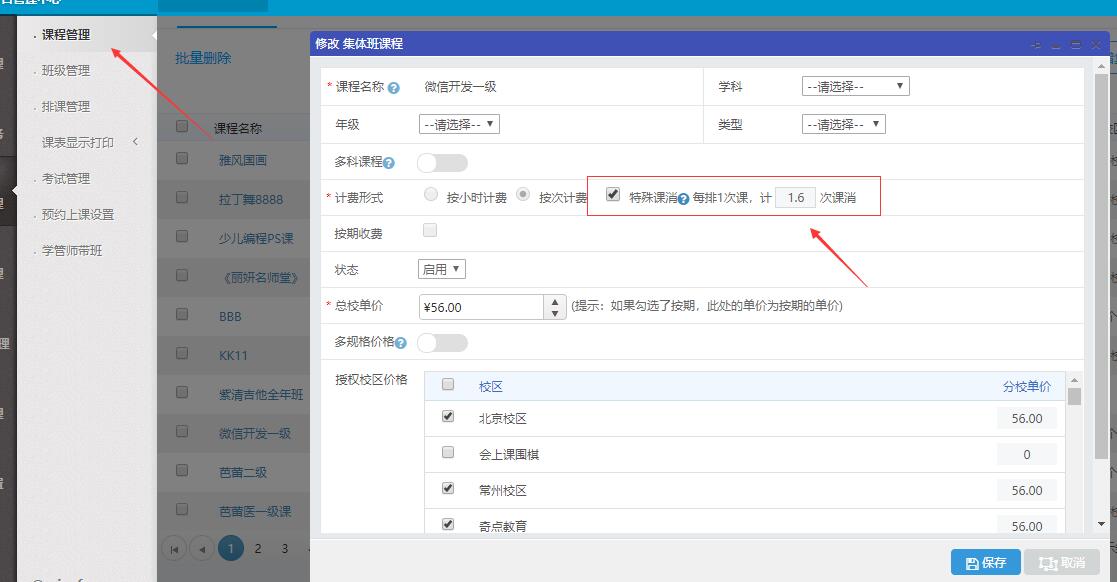Open course 少儿编程PS课 in list
Screen dimensions: 1117x582
[x=256, y=239]
